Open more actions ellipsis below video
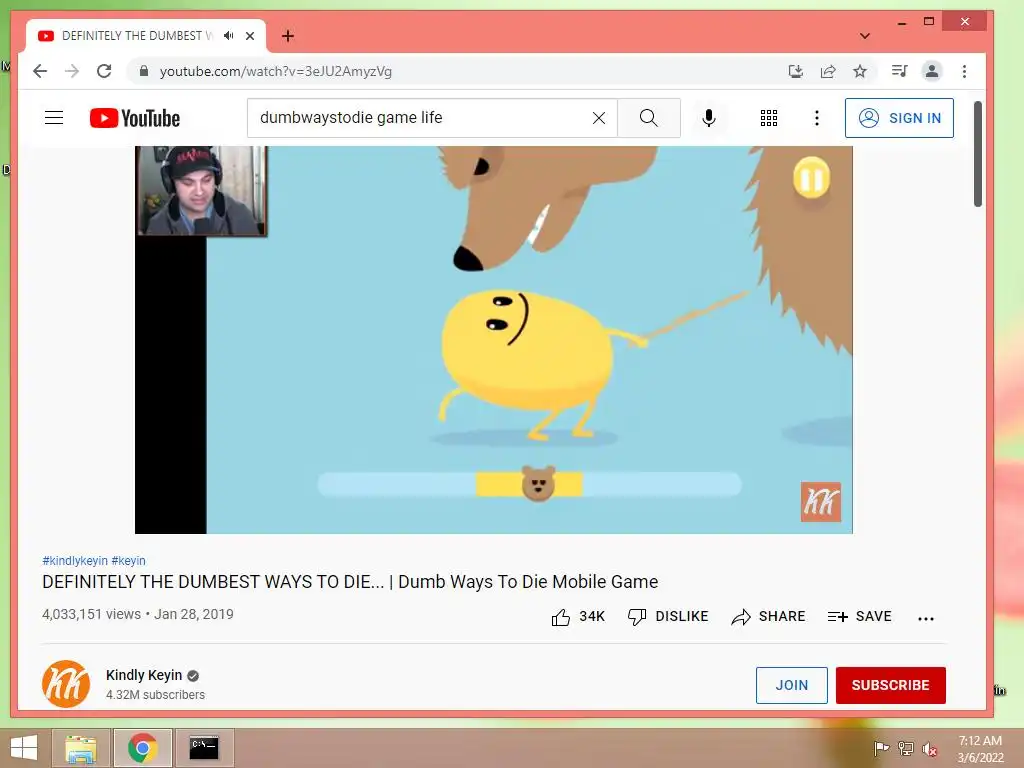Image resolution: width=1024 pixels, height=768 pixels. pyautogui.click(x=925, y=618)
